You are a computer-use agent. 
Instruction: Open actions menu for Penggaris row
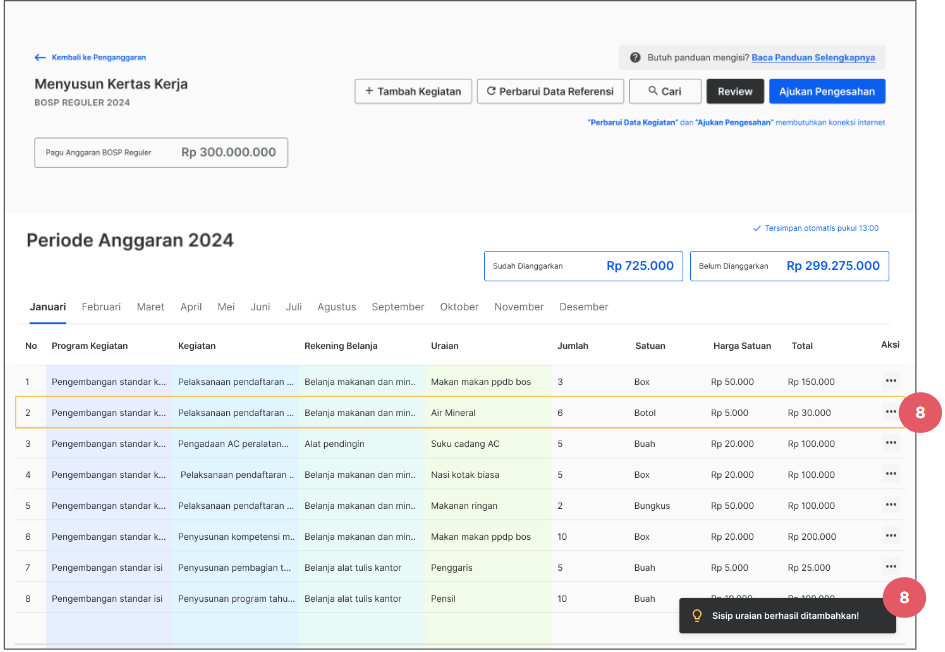(890, 566)
